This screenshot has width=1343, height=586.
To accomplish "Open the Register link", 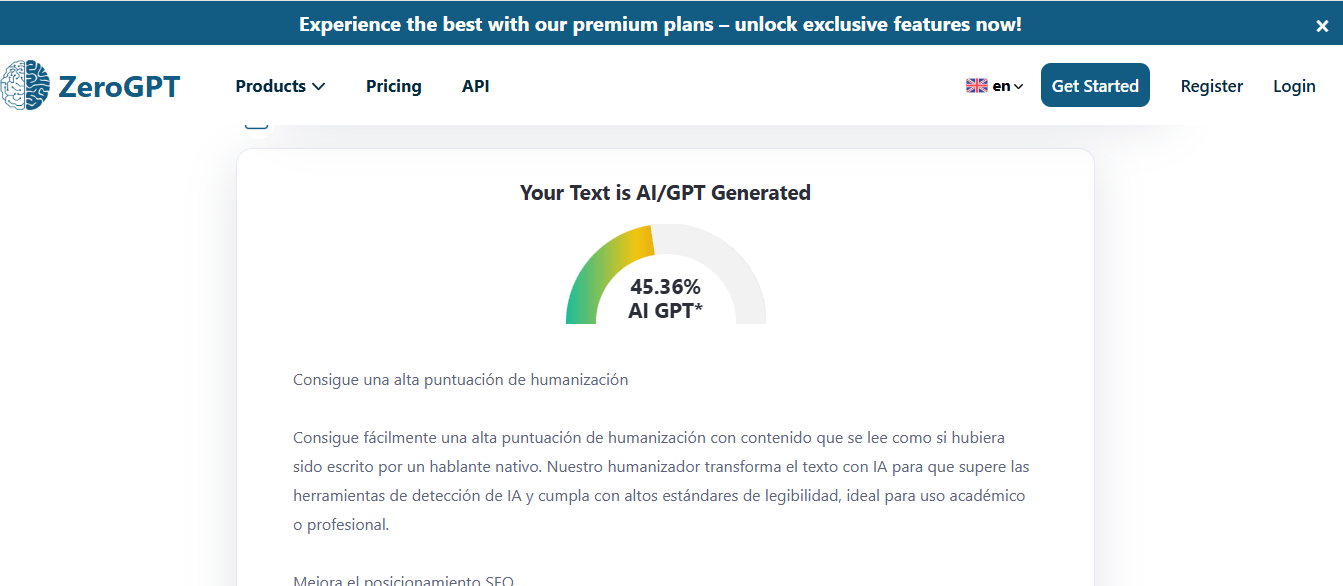I will [x=1212, y=86].
